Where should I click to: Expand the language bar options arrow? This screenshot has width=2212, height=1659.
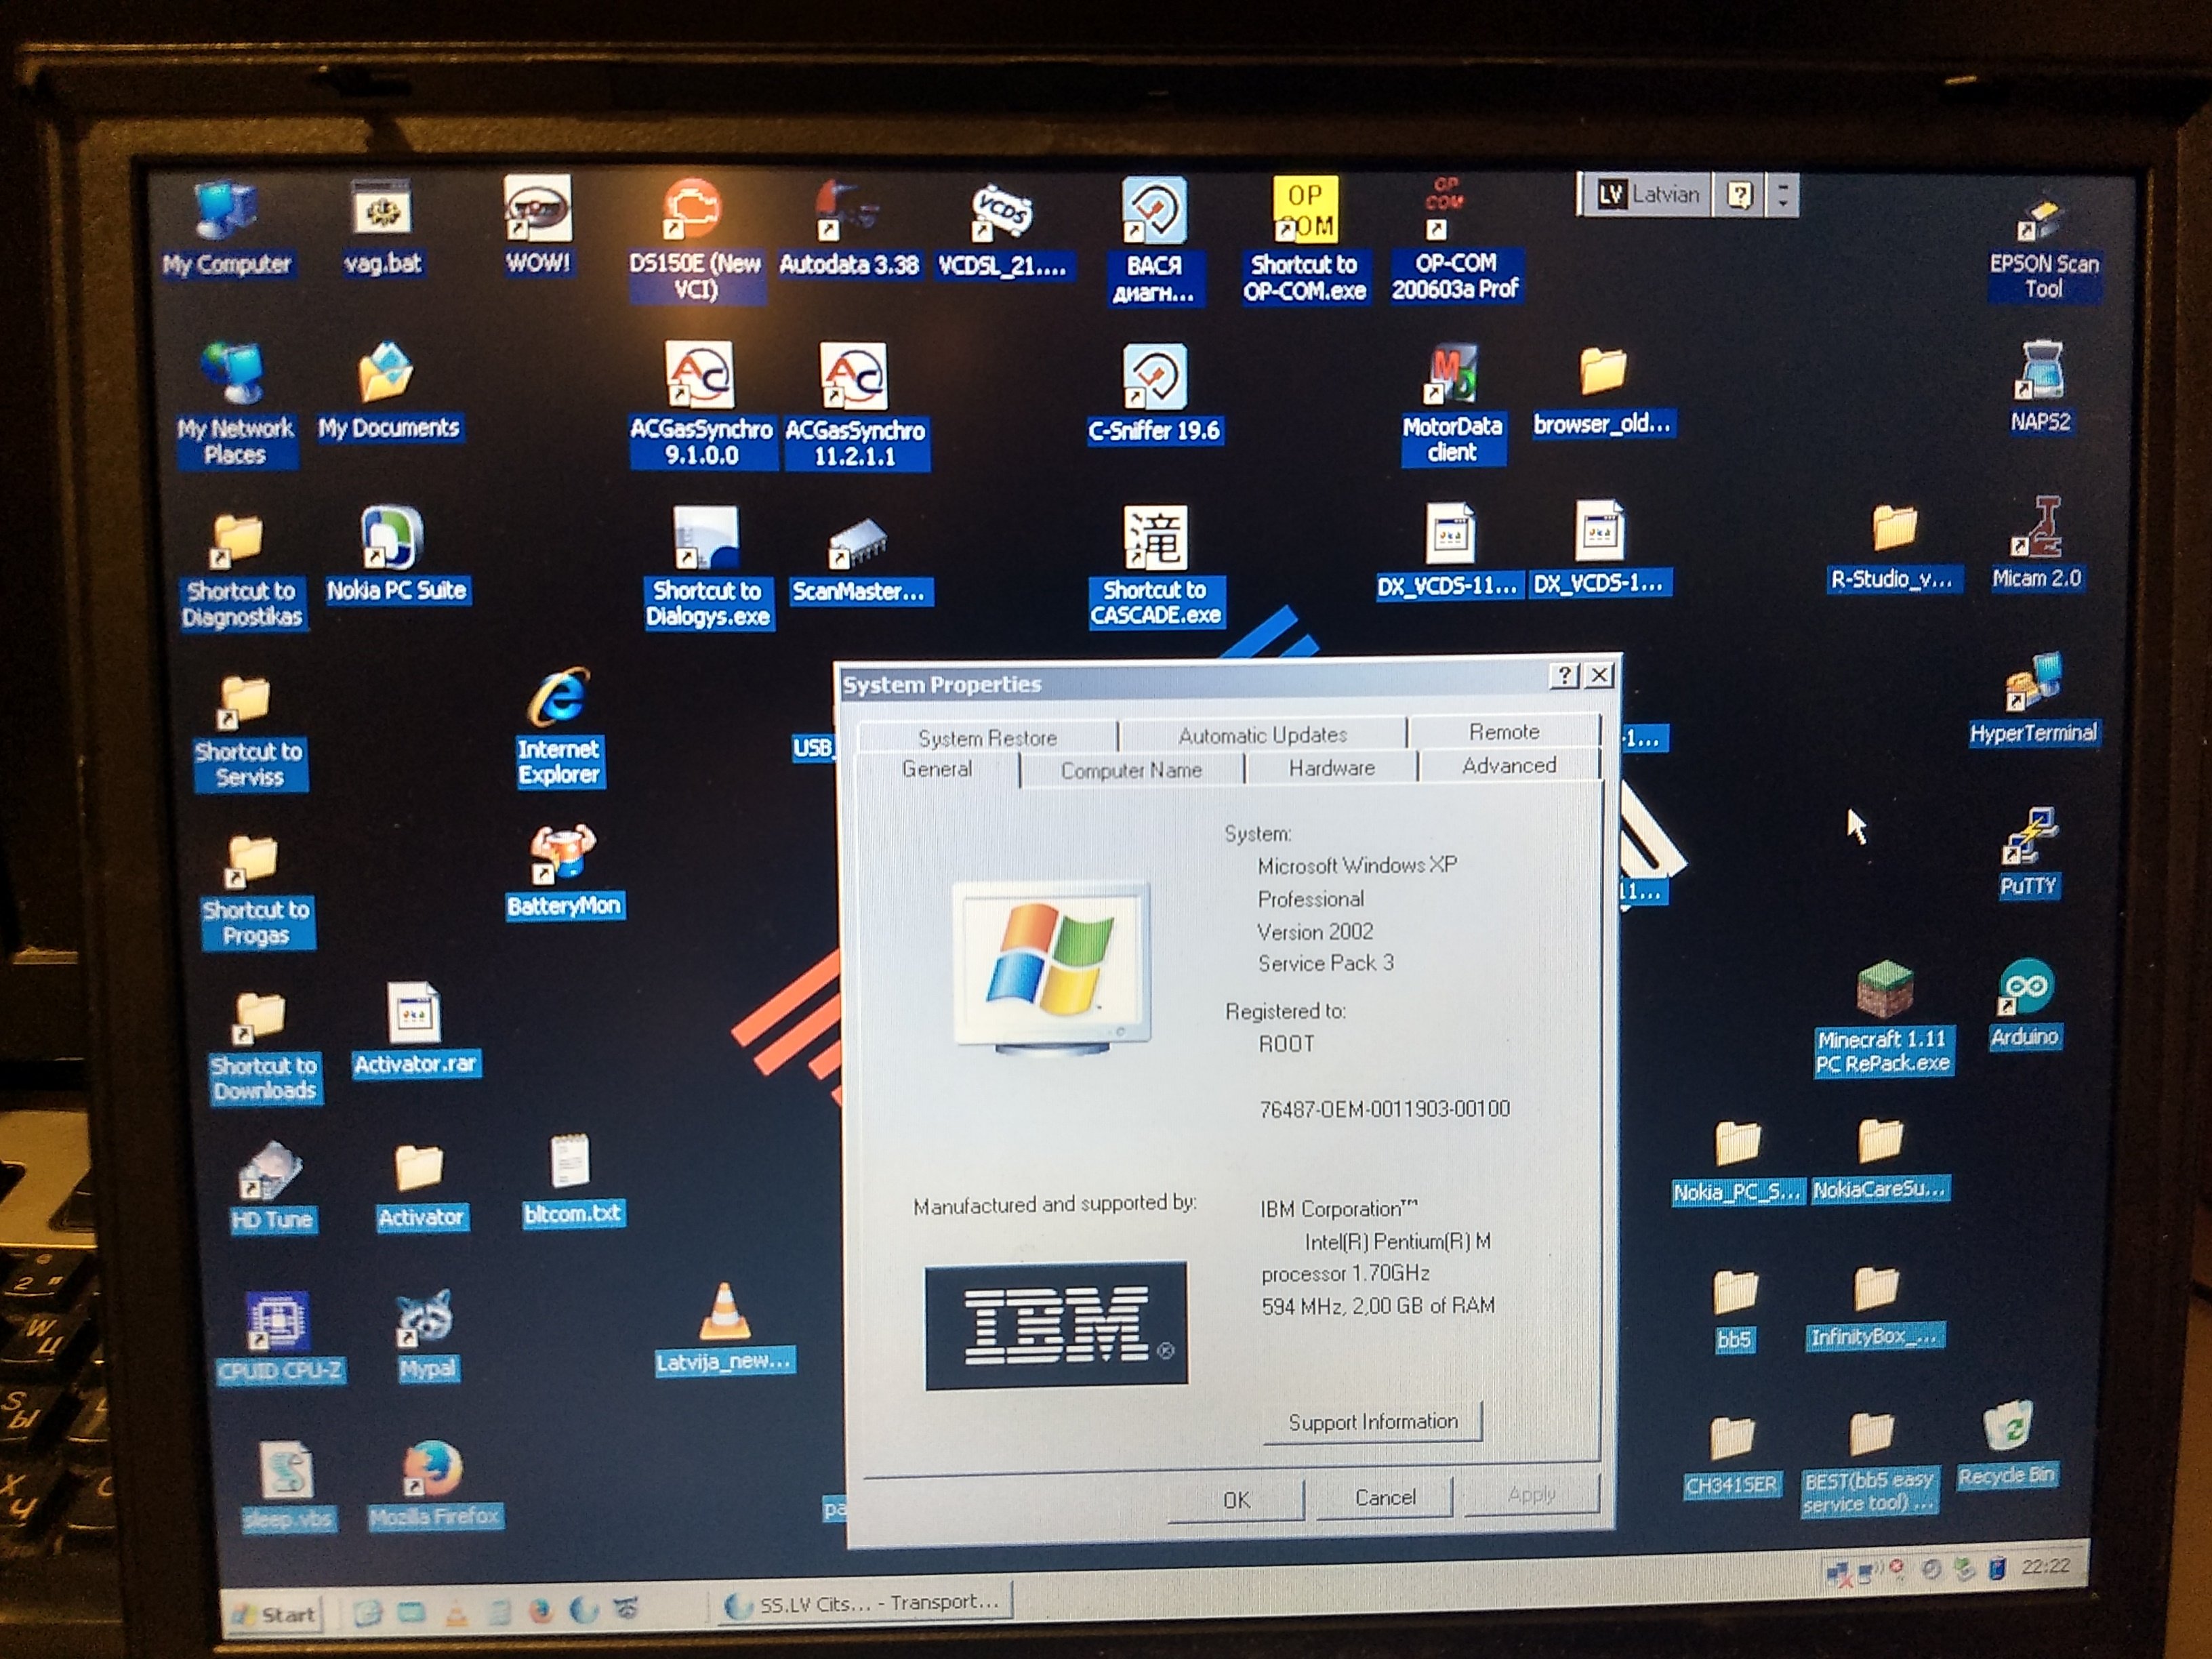[x=1783, y=195]
